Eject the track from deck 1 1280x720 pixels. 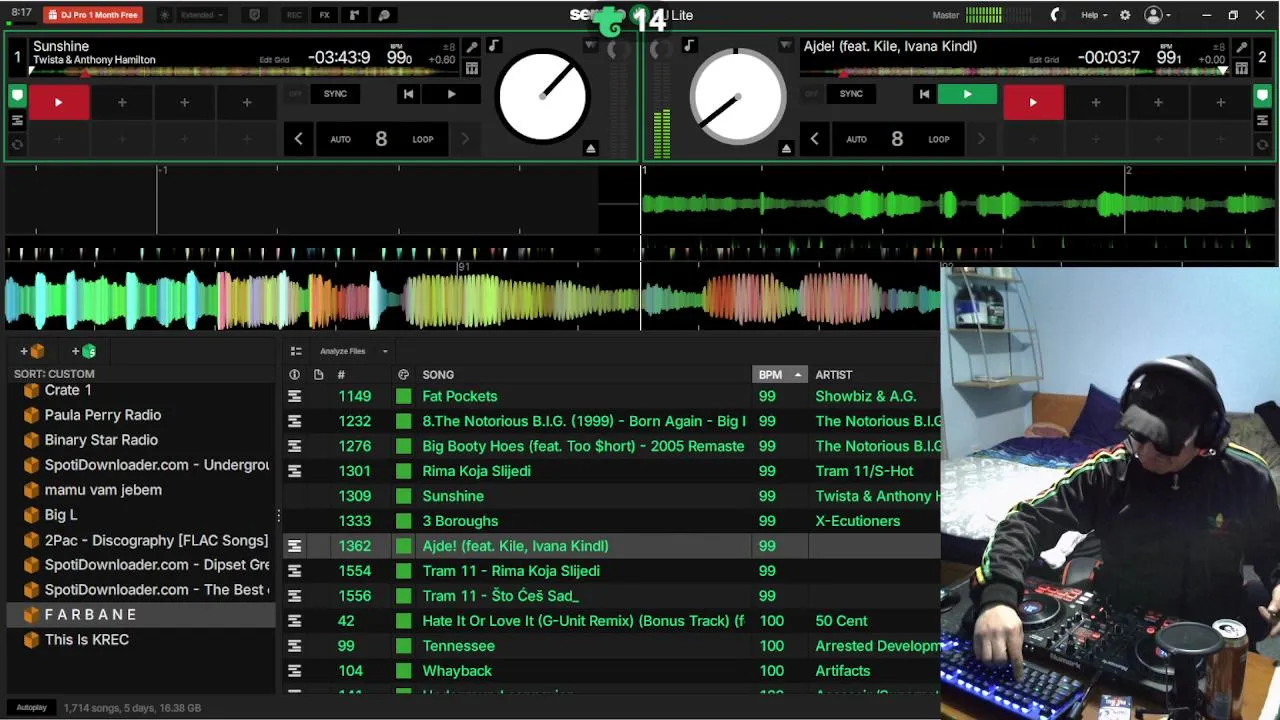click(x=591, y=148)
